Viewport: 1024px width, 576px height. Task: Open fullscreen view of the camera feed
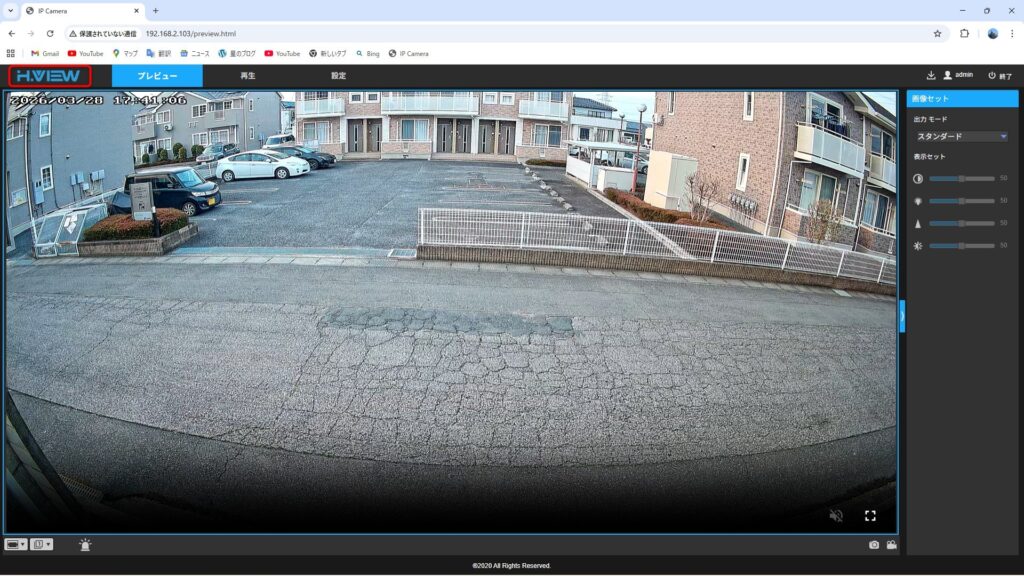(870, 516)
